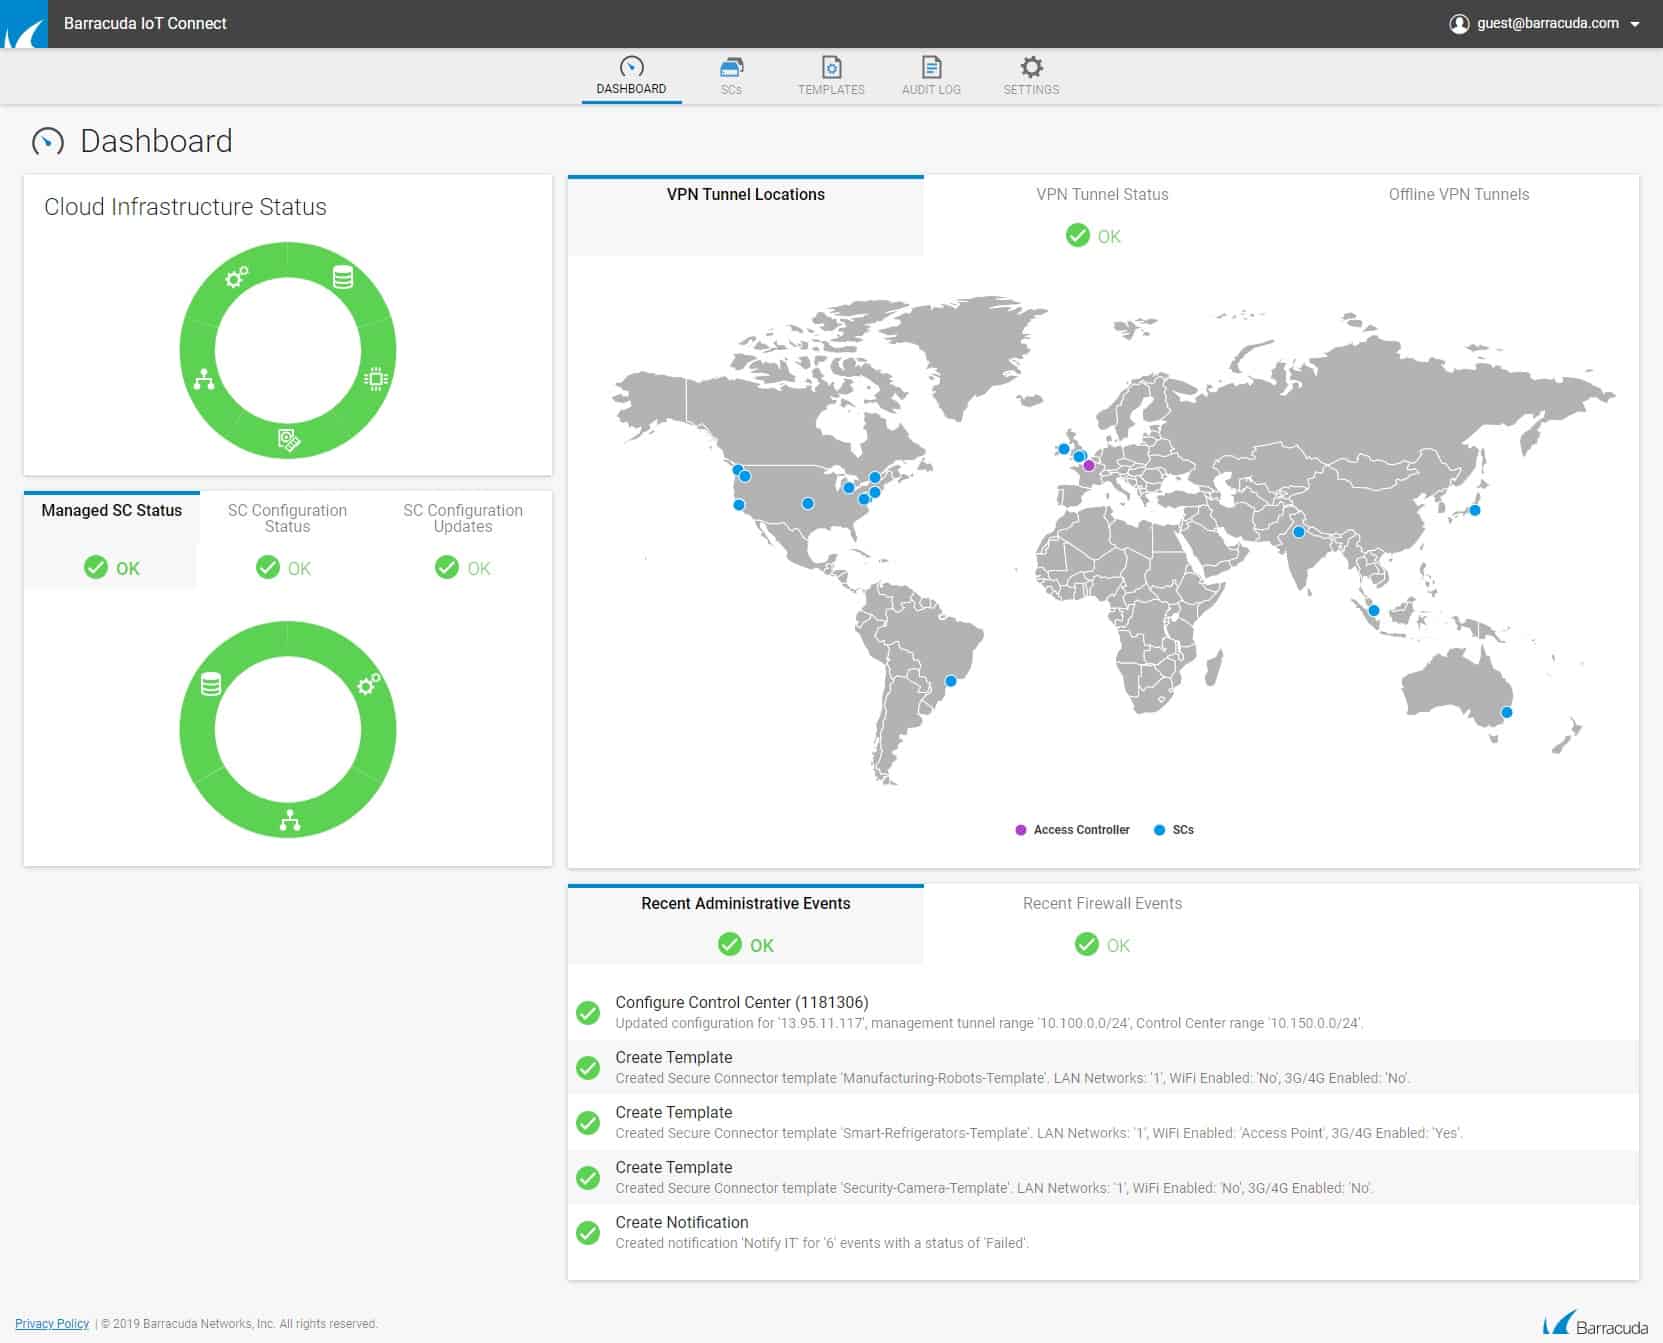1663x1343 pixels.
Task: Open the Smart-Refrigerators-Template creation event
Action: pos(1103,1122)
